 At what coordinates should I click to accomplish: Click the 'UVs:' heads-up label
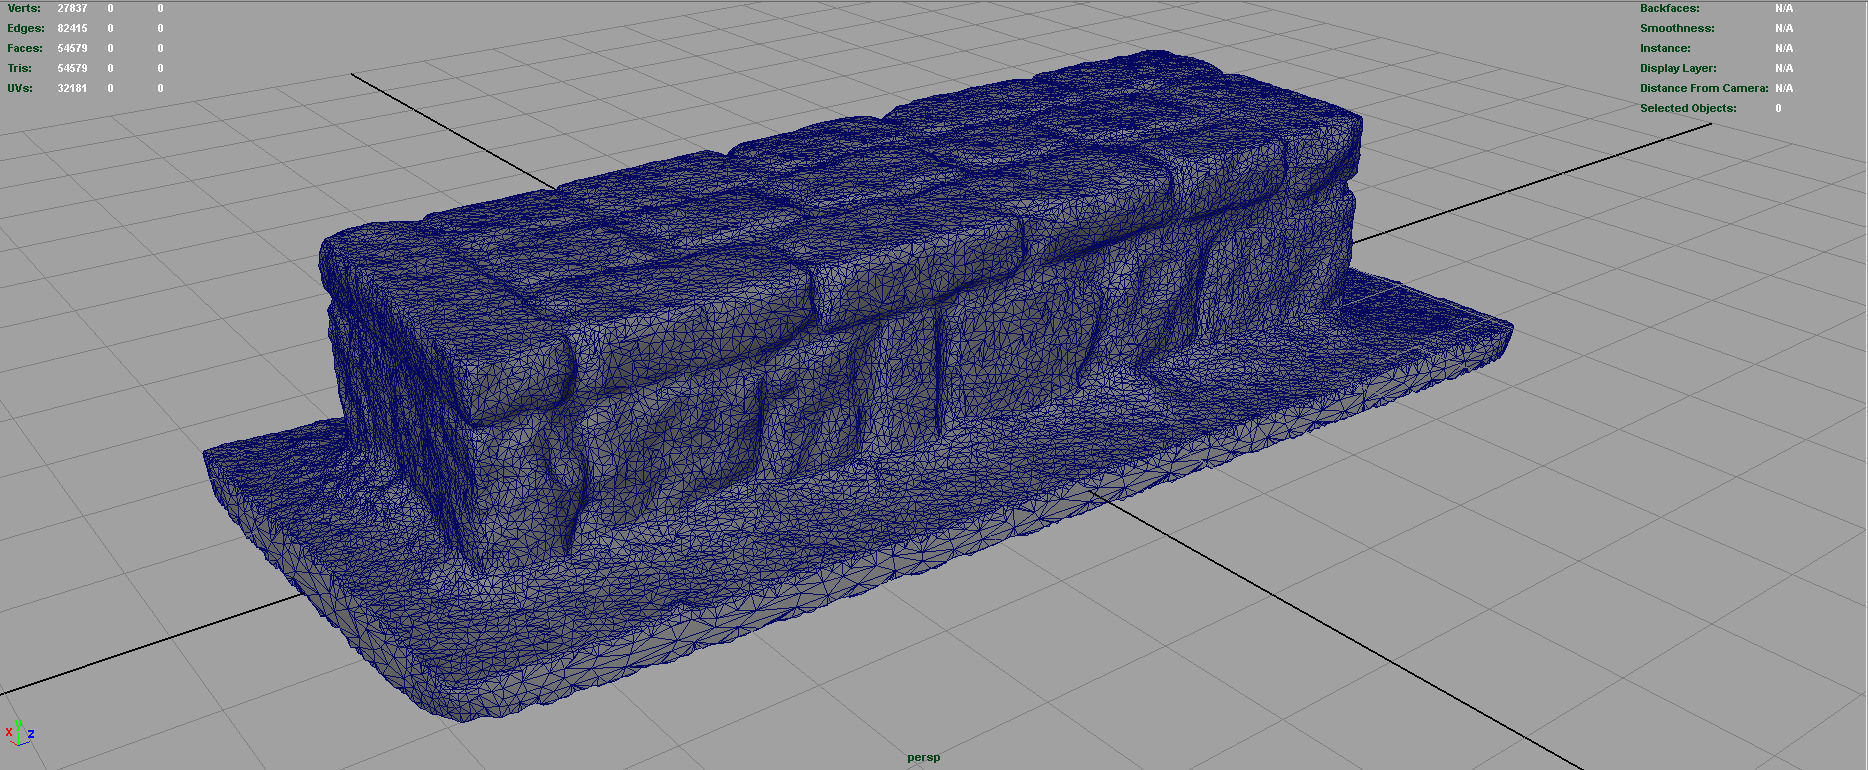coord(20,88)
